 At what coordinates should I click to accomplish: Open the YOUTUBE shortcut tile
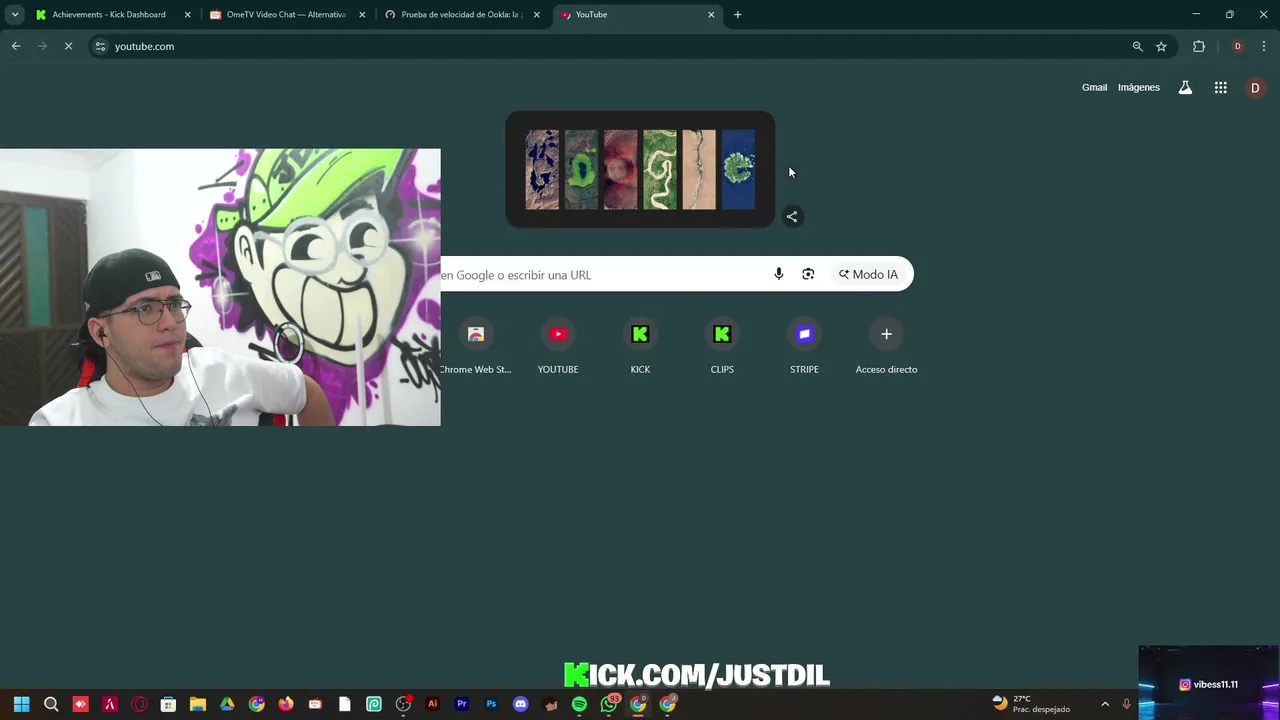(558, 348)
